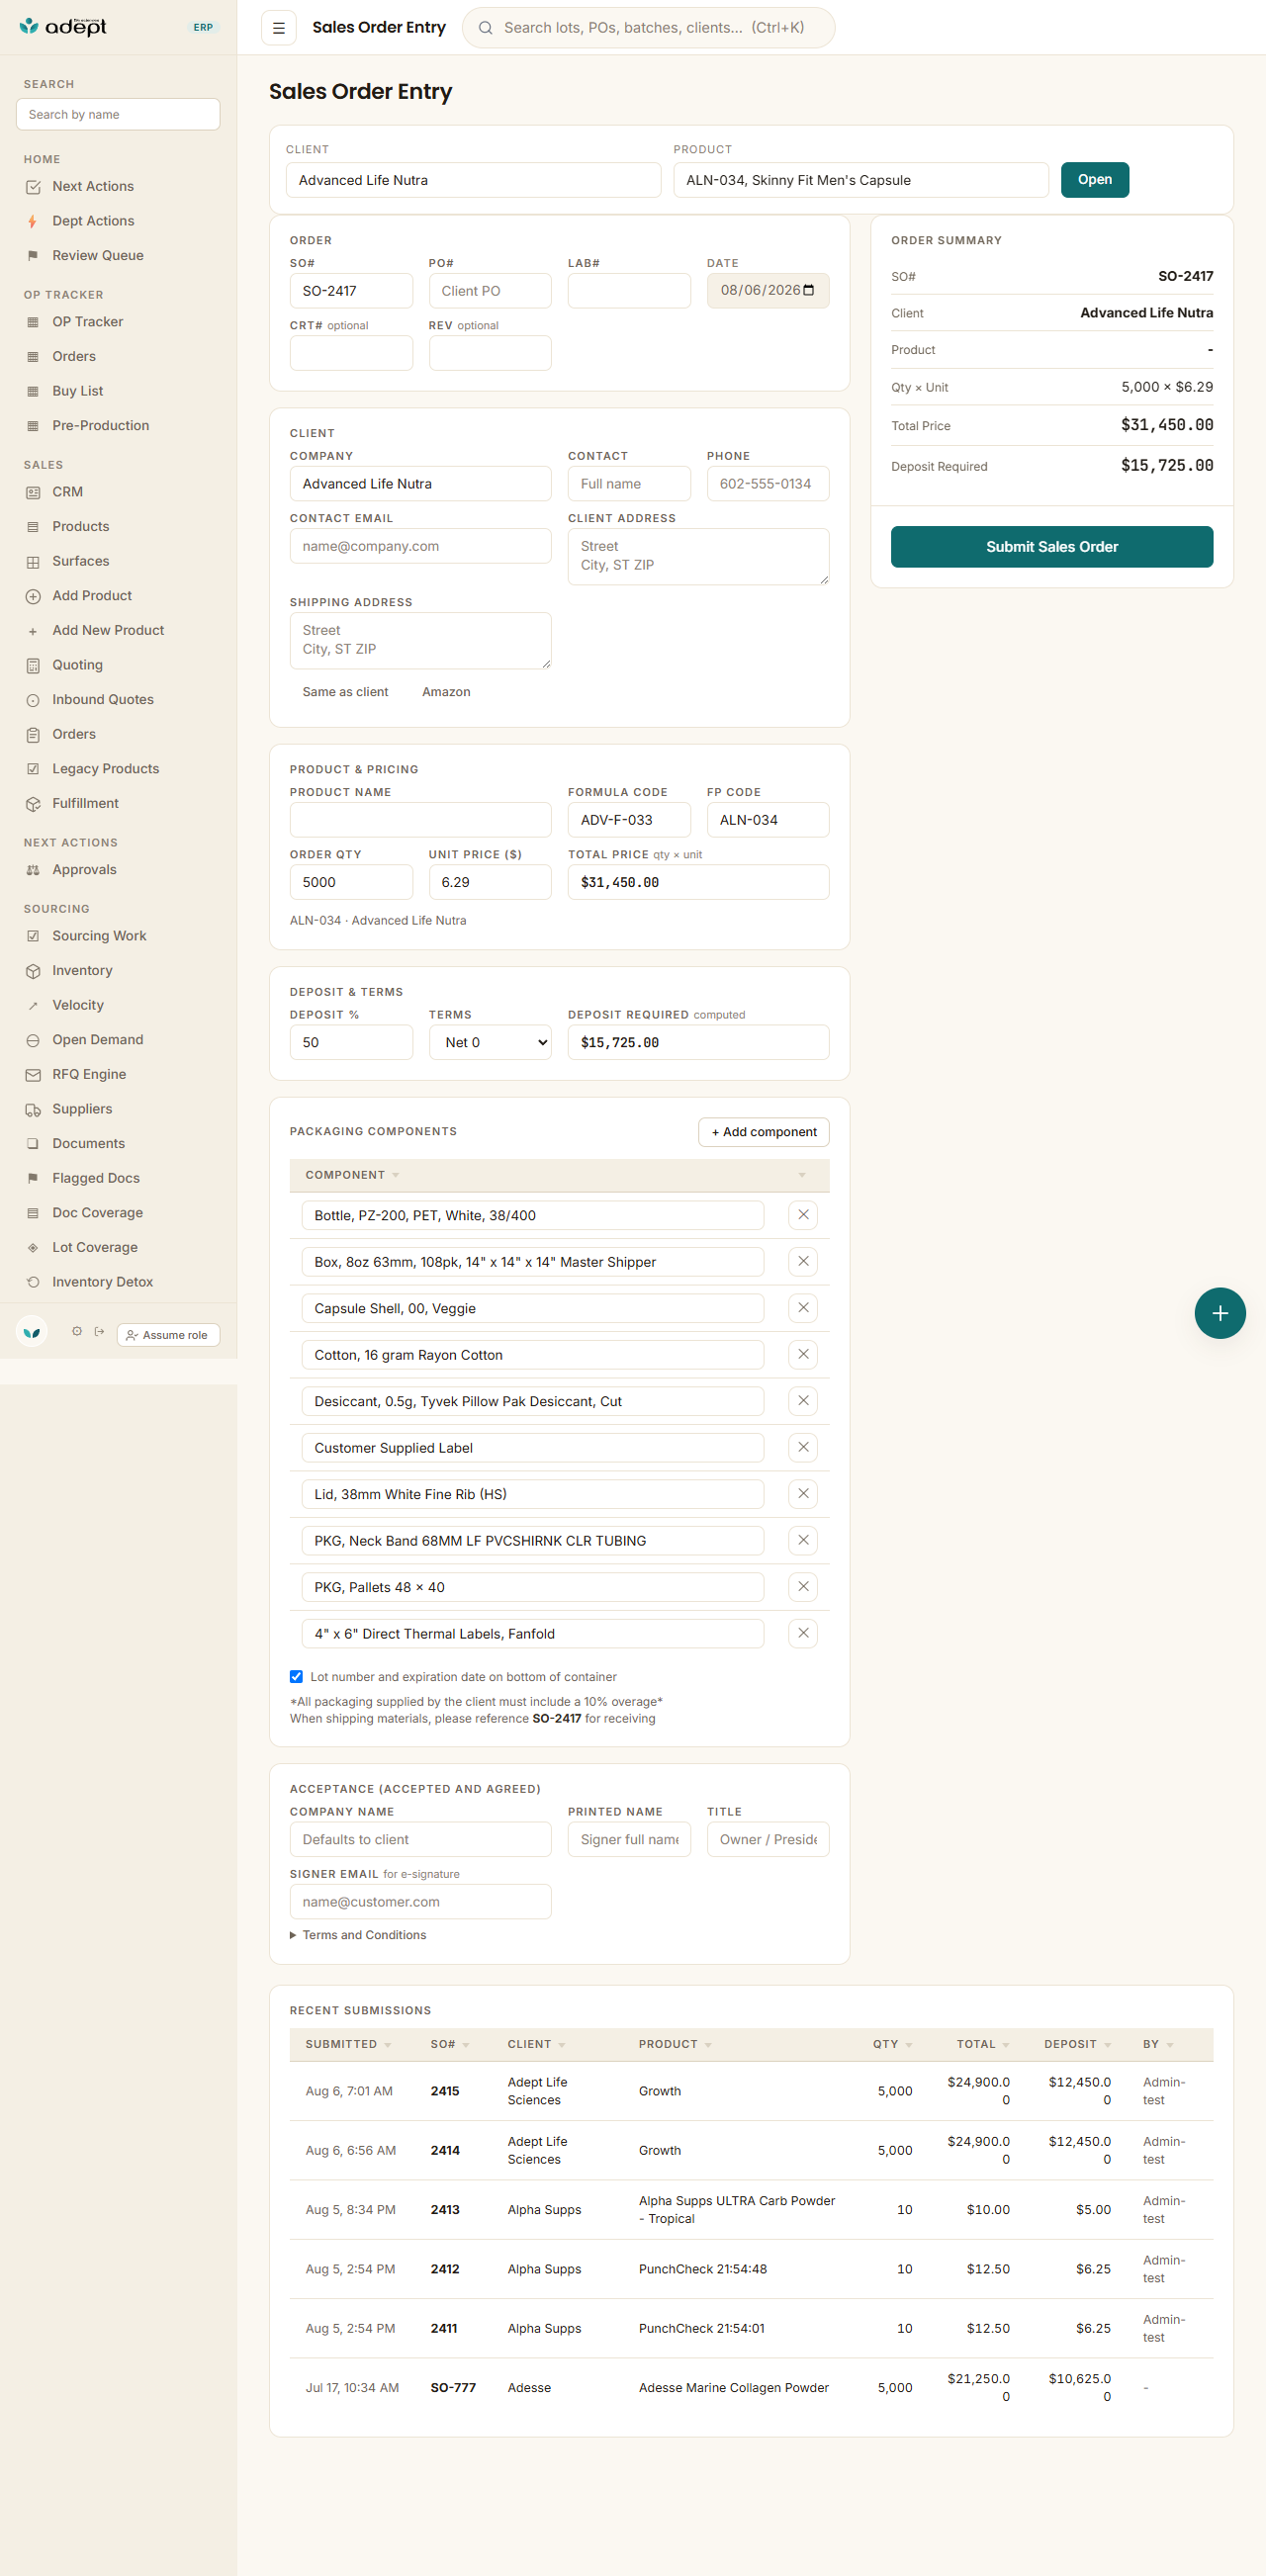Click the Unit Price field

pyautogui.click(x=490, y=882)
